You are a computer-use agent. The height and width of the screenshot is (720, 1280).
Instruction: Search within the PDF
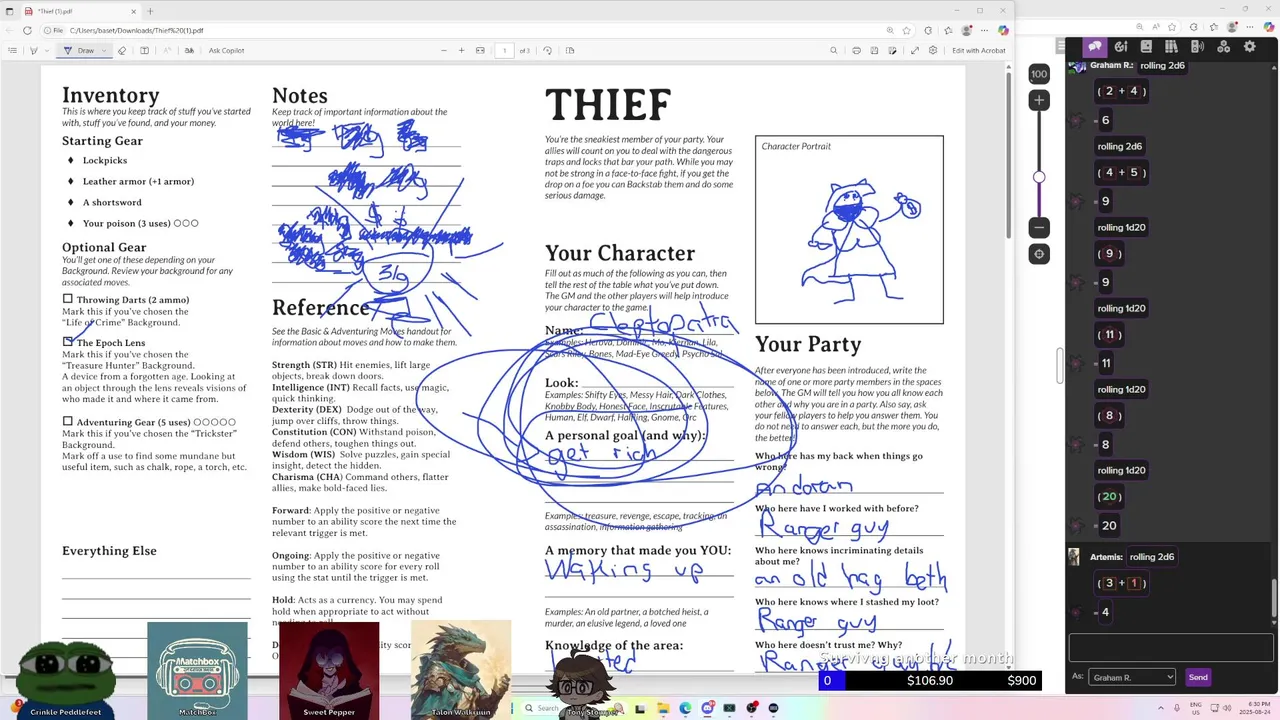[833, 50]
